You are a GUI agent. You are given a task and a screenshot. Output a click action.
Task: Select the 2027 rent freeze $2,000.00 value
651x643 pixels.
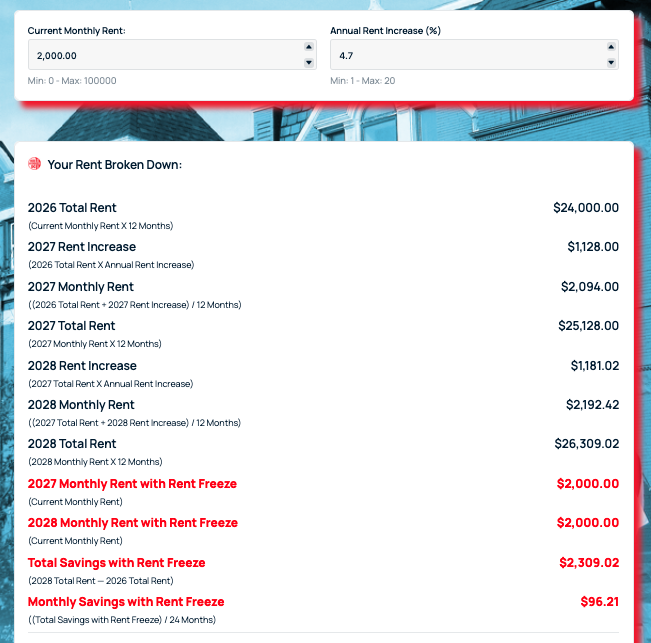(587, 484)
